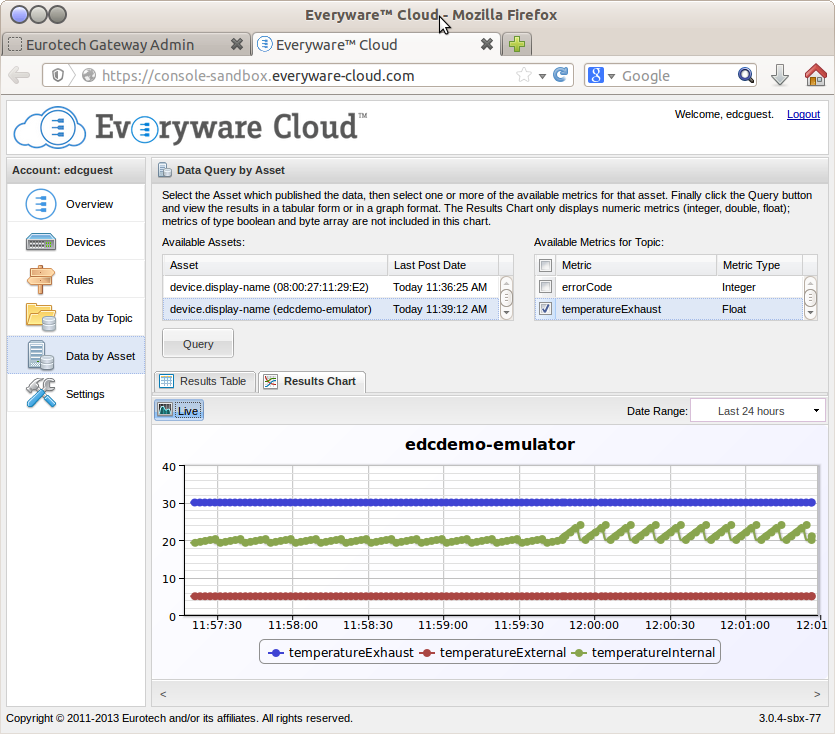The height and width of the screenshot is (734, 835).
Task: Click the Data Query by Asset panel icon
Action: click(165, 170)
